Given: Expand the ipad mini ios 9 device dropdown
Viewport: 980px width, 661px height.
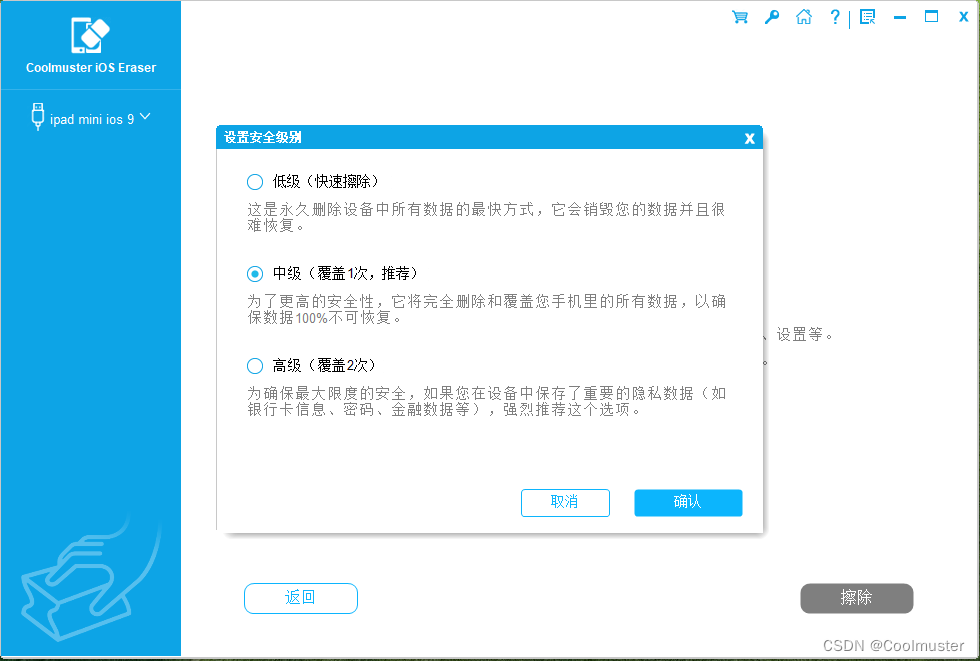Looking at the screenshot, I should (146, 117).
